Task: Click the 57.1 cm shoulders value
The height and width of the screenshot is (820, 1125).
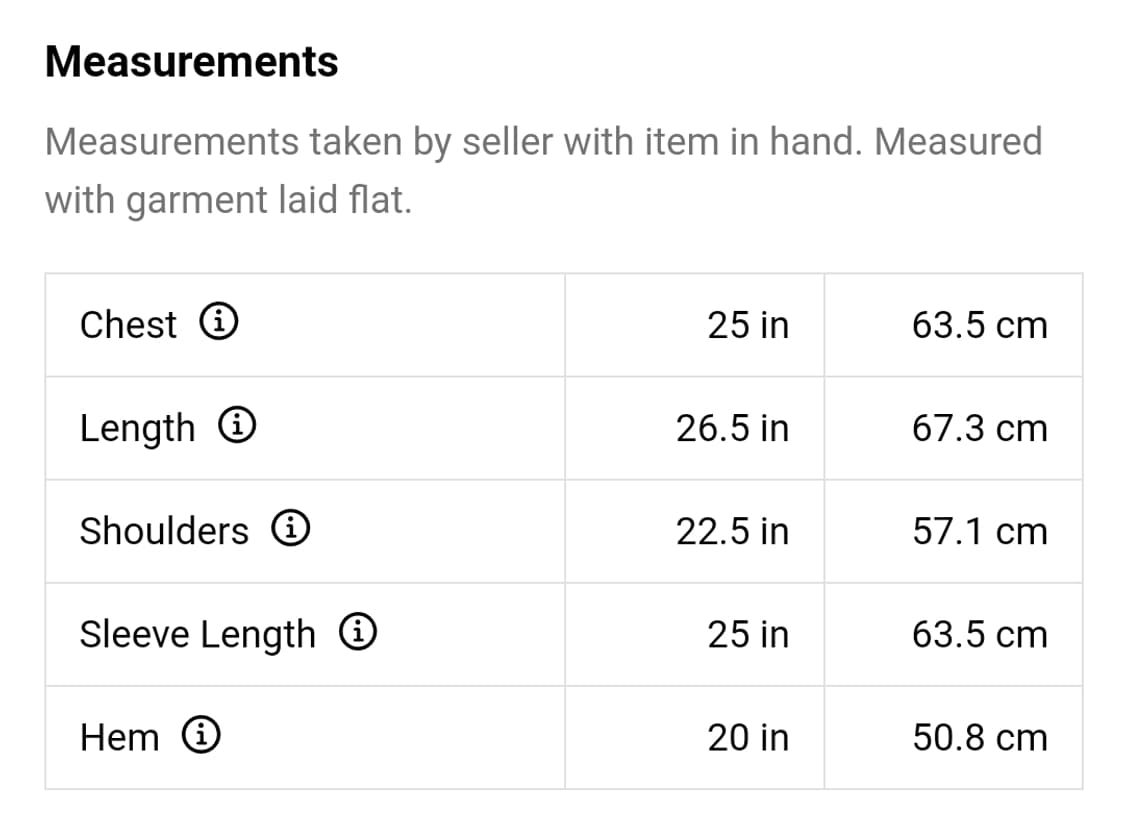Action: (x=979, y=532)
